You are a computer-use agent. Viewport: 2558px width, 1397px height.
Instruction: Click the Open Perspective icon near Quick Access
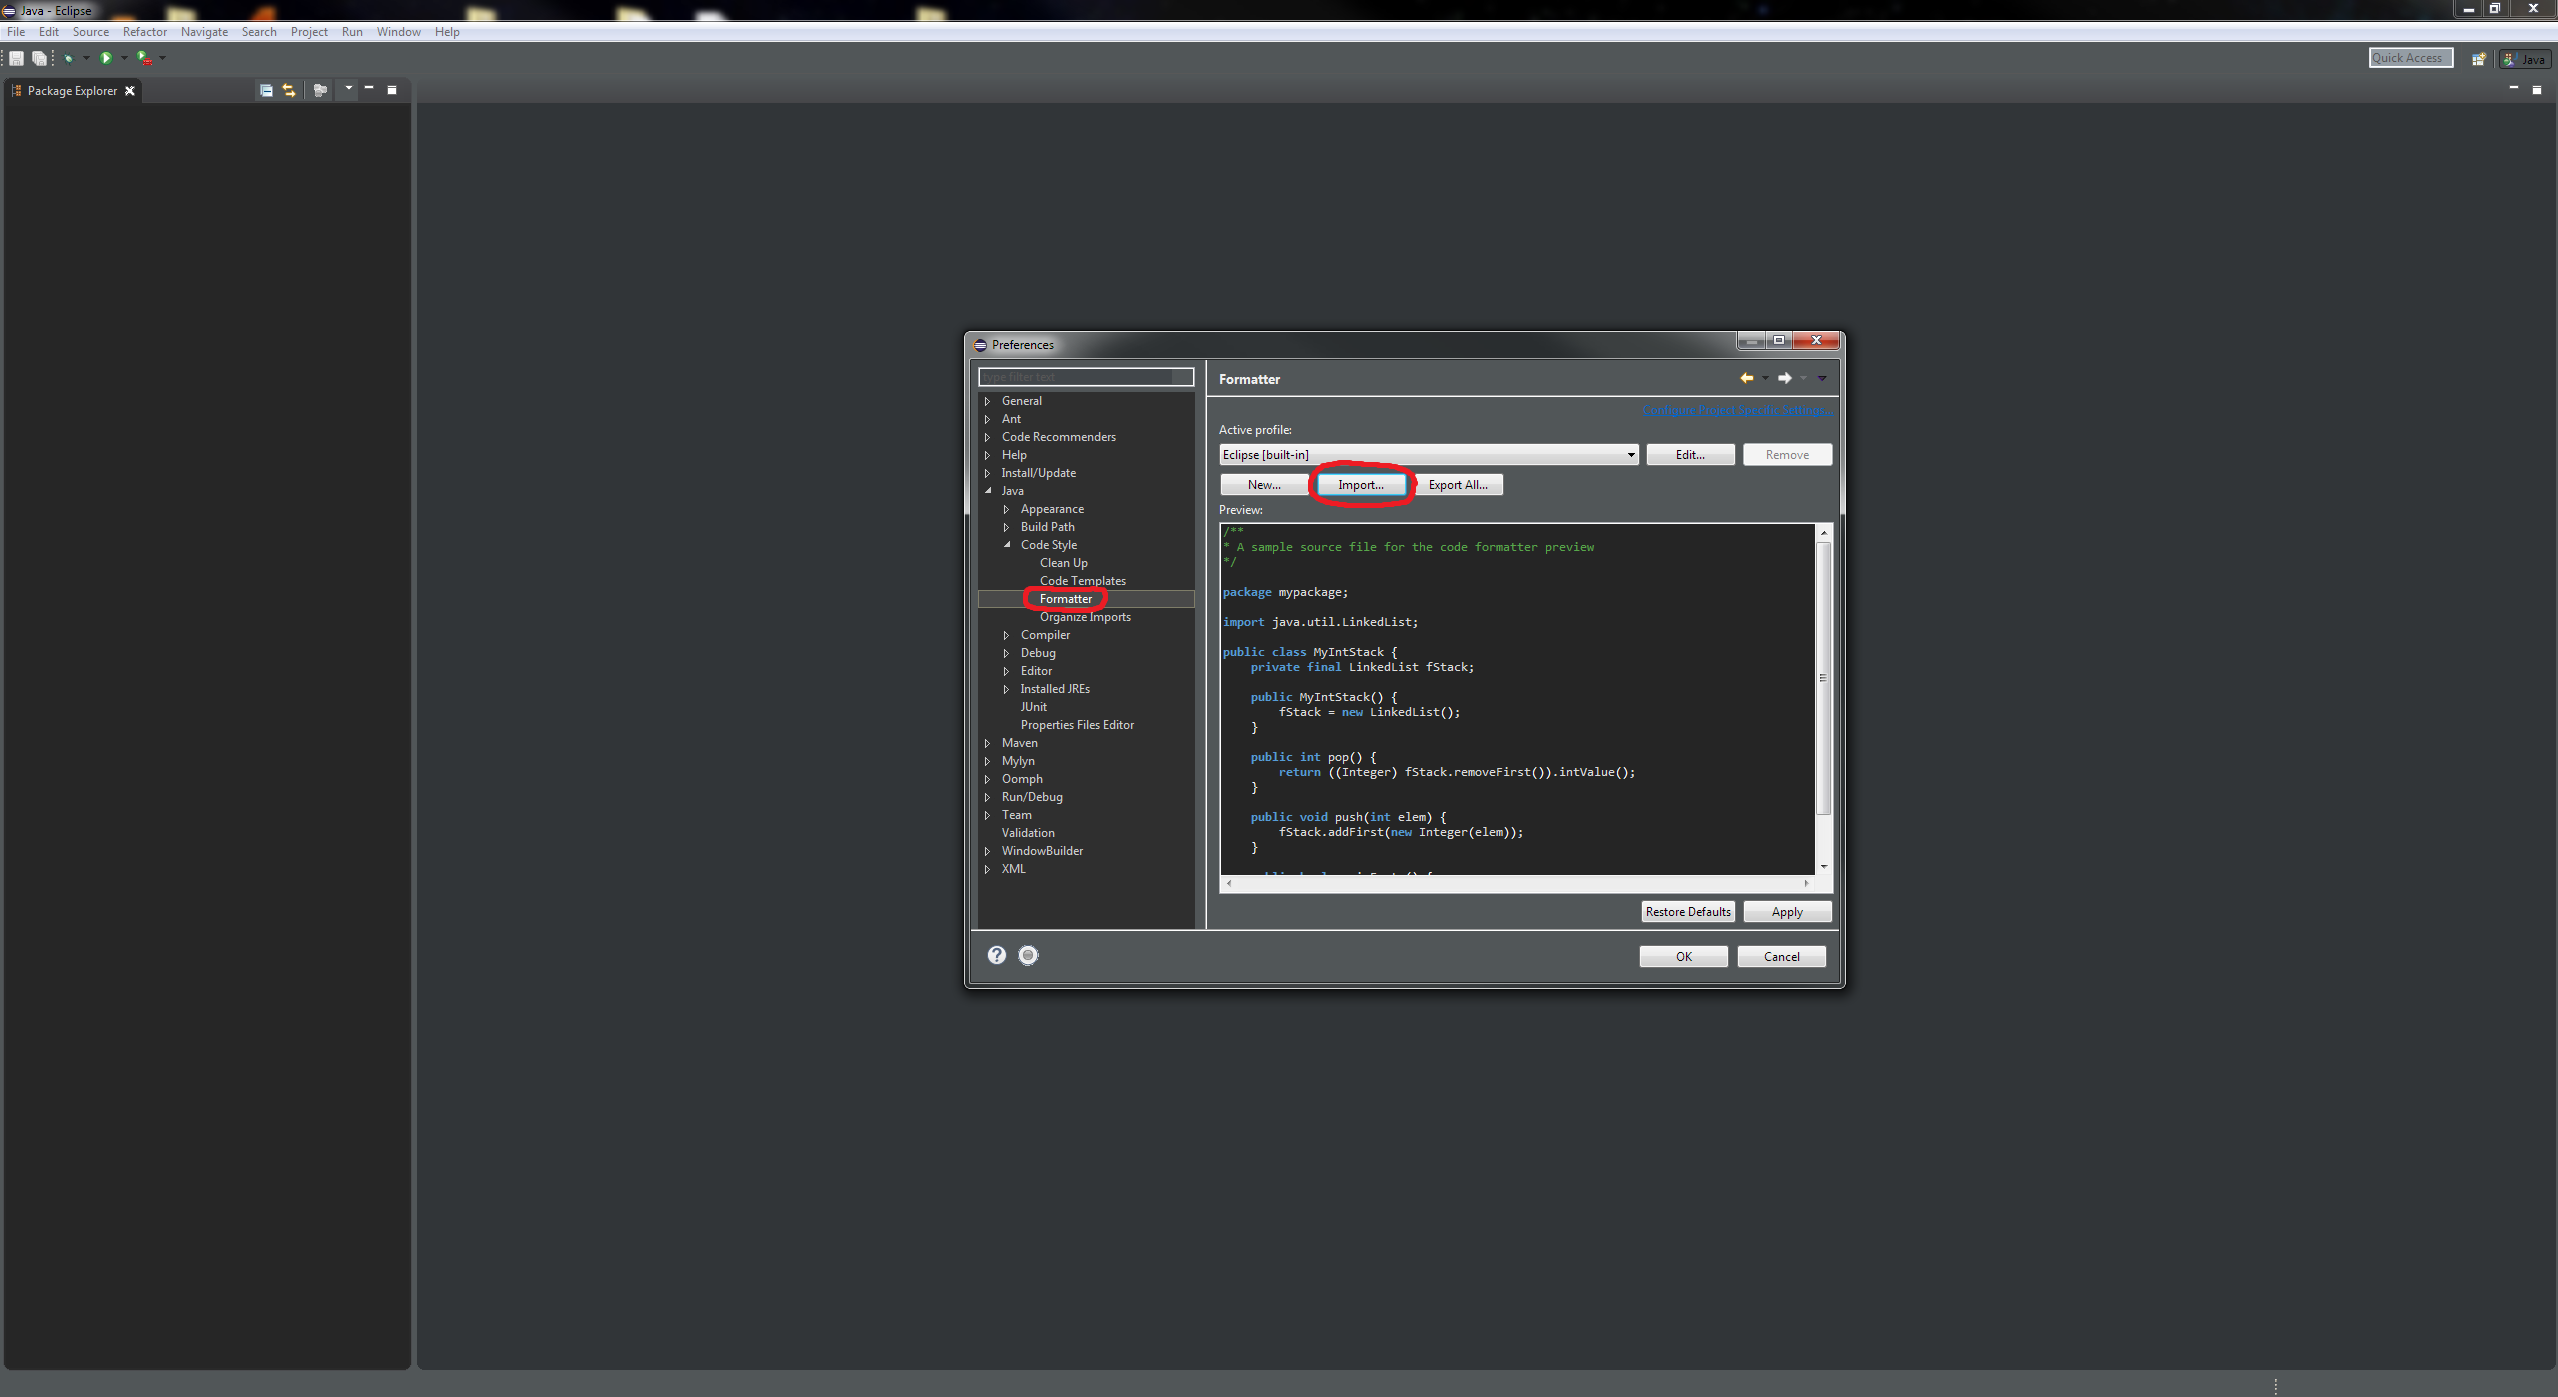point(2479,58)
